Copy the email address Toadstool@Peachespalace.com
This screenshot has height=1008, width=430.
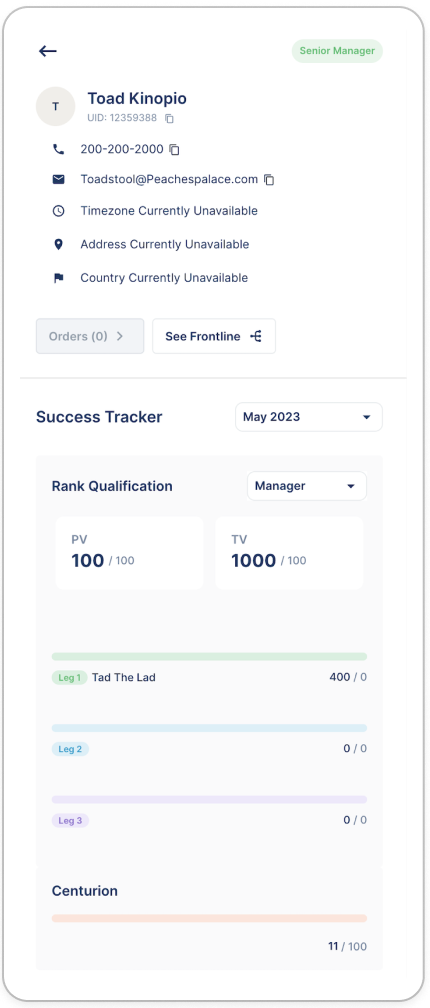(269, 180)
